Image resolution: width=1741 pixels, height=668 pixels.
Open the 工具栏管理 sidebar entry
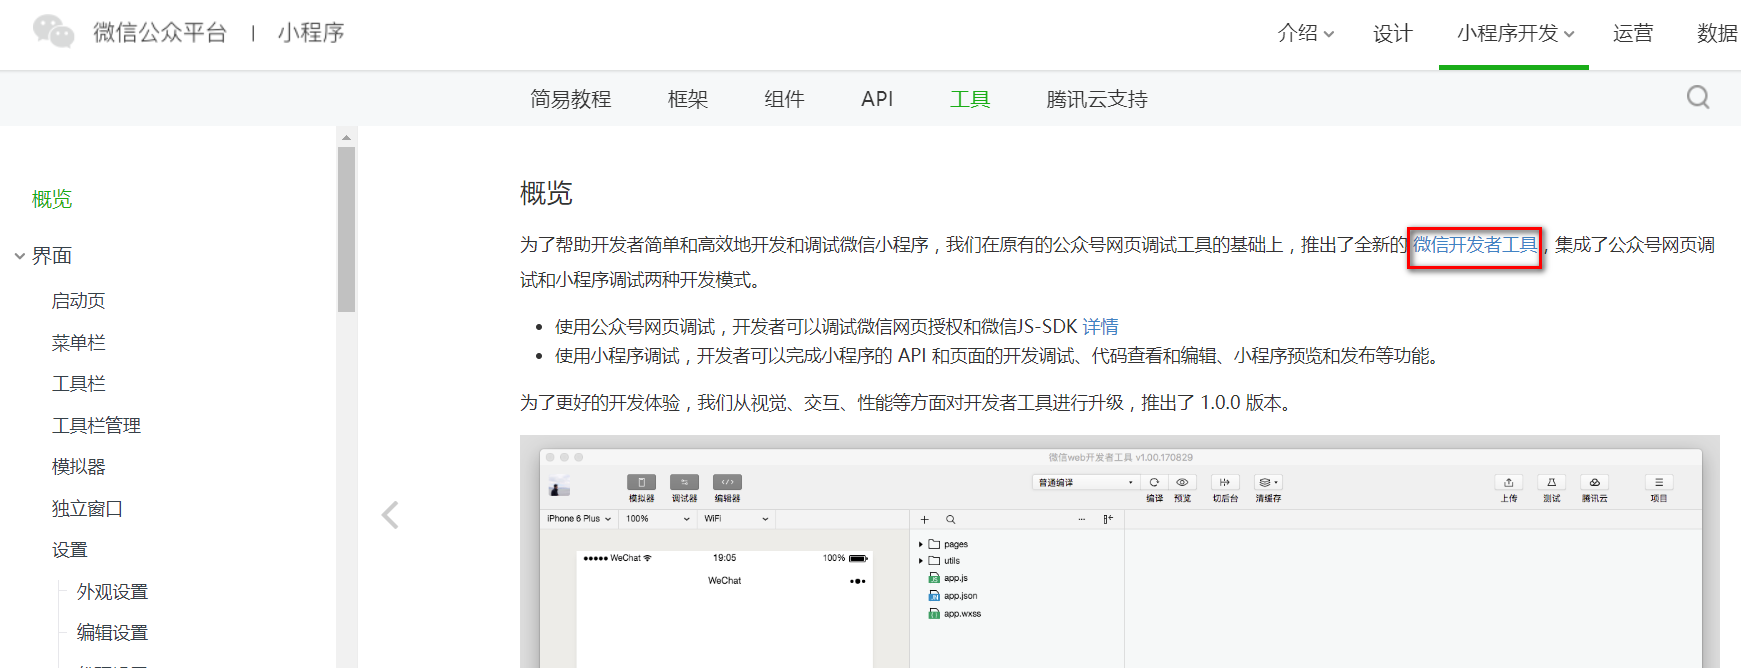[96, 426]
